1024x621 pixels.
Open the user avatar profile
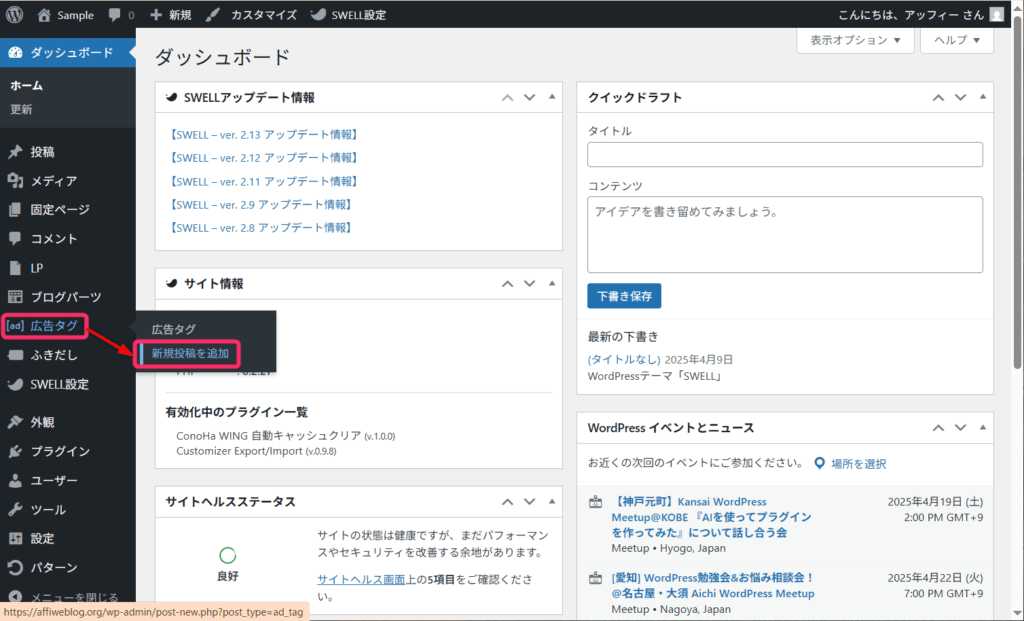click(x=997, y=14)
